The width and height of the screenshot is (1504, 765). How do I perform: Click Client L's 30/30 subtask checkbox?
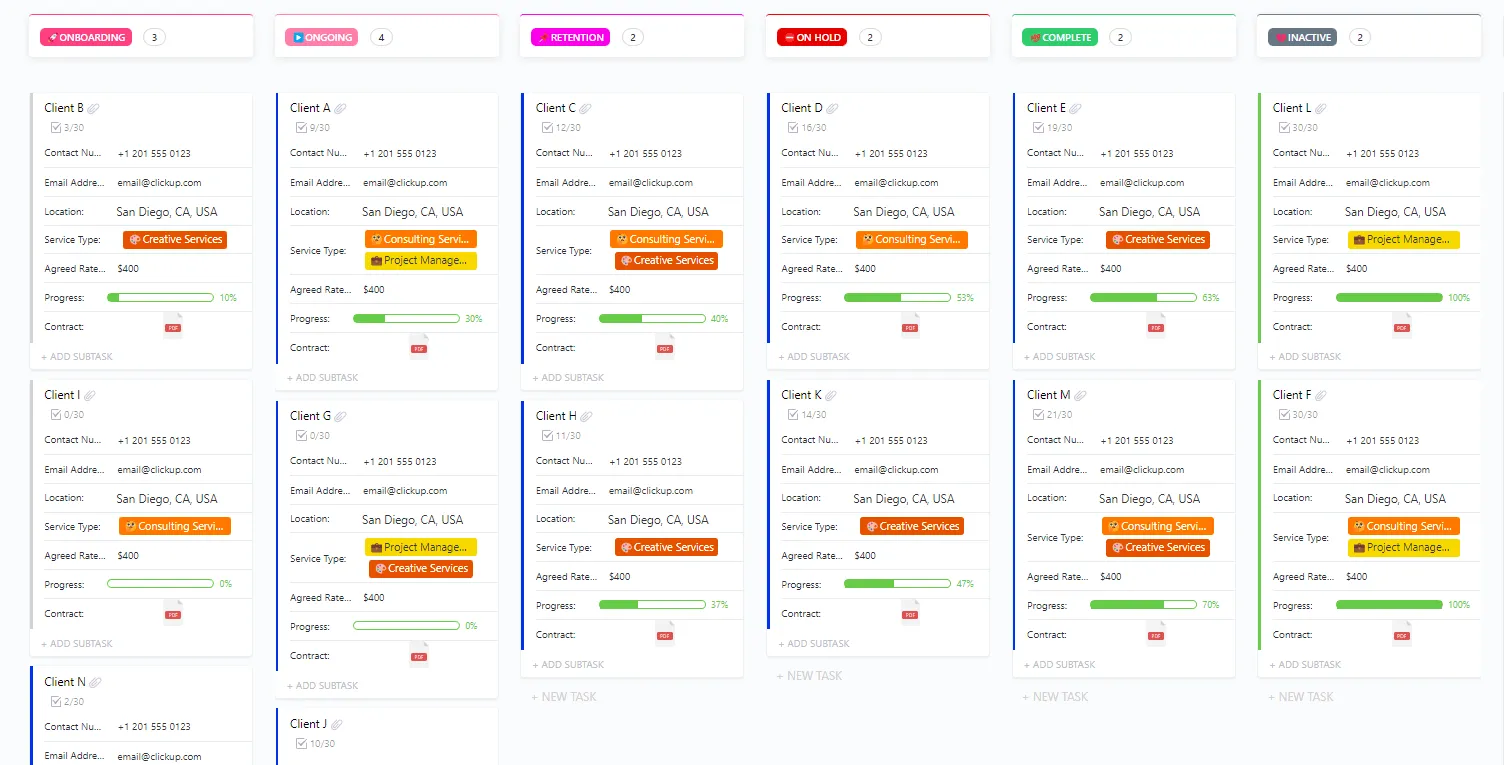(x=1284, y=127)
